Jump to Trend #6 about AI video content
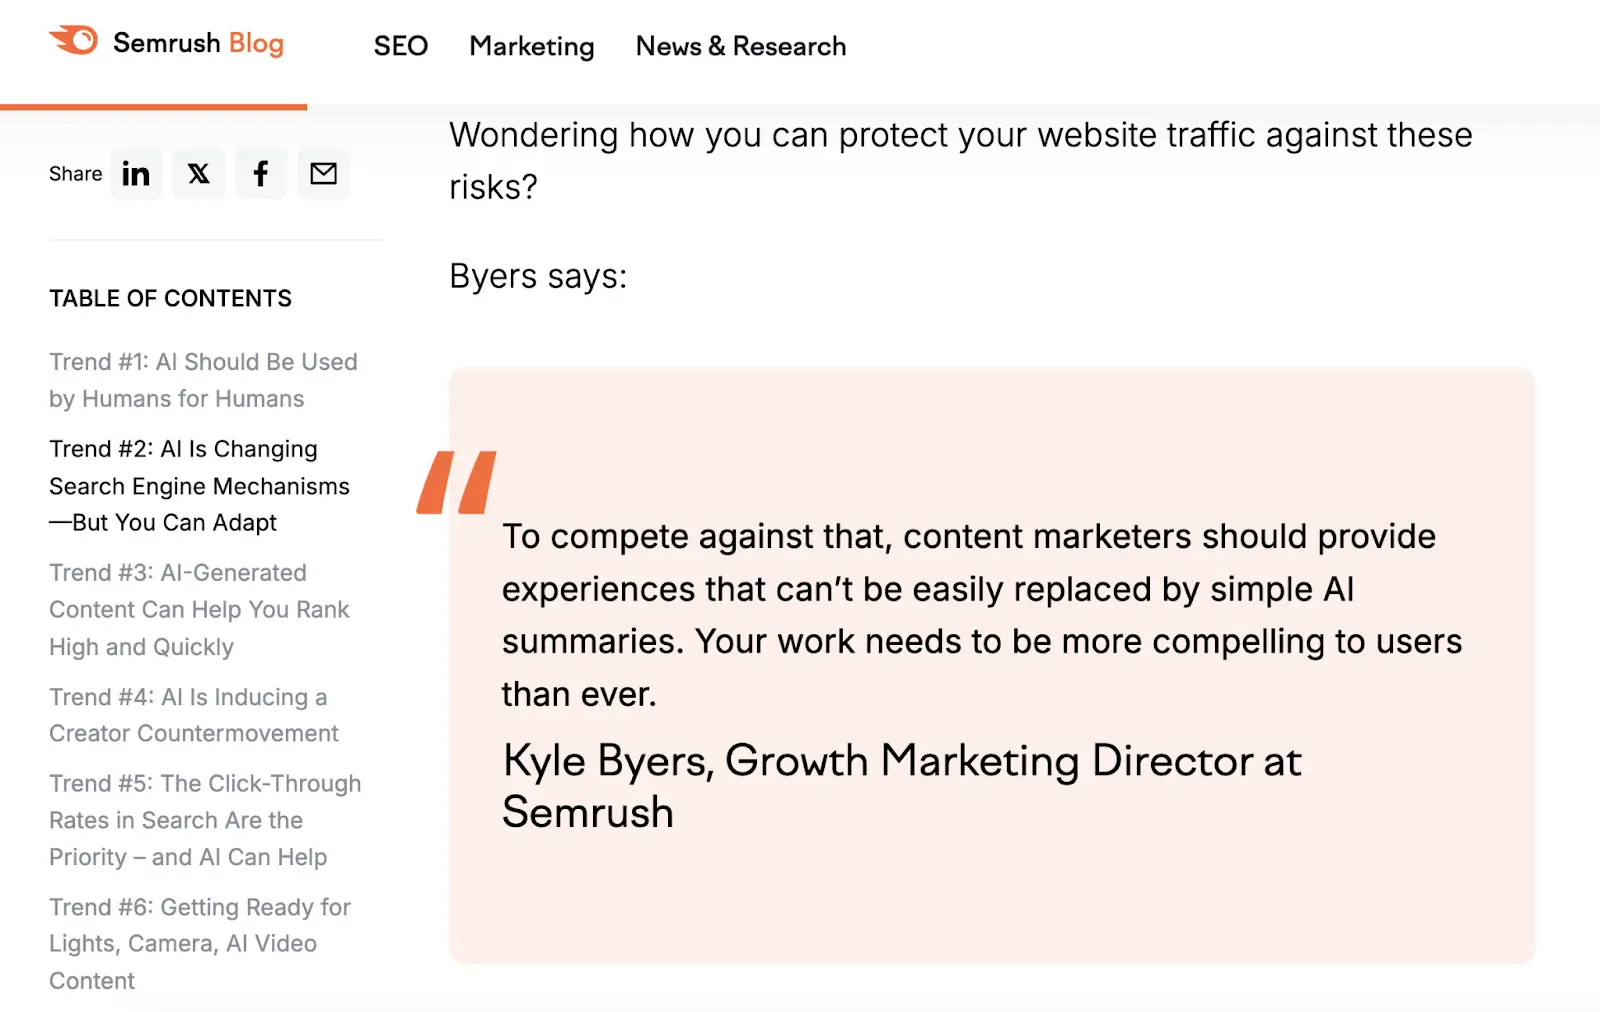 (199, 943)
